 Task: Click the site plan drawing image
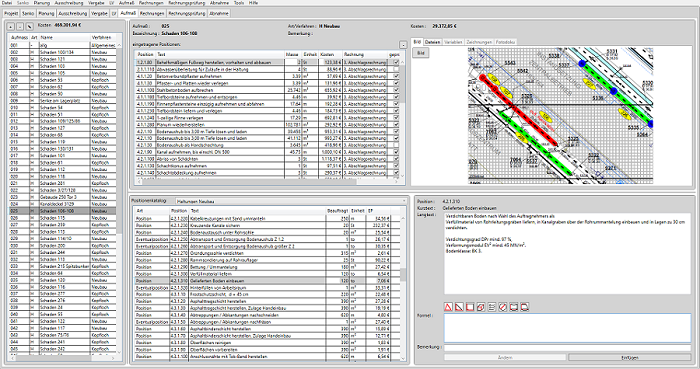click(x=560, y=115)
